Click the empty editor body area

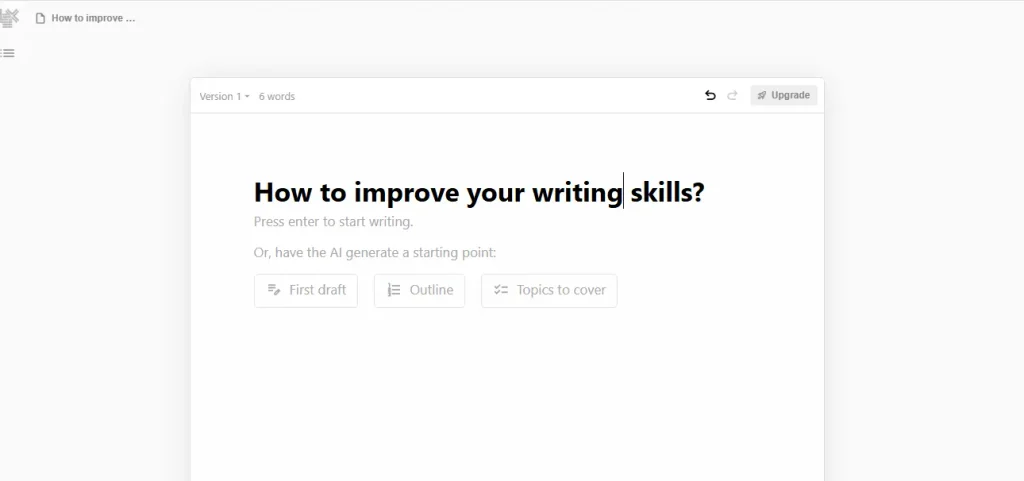coord(507,392)
